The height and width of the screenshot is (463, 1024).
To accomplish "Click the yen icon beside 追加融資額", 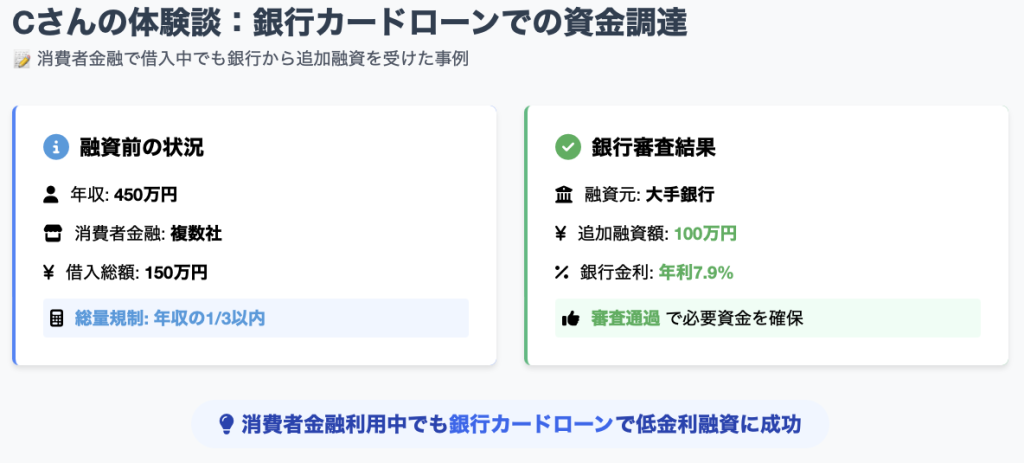I will pyautogui.click(x=560, y=233).
